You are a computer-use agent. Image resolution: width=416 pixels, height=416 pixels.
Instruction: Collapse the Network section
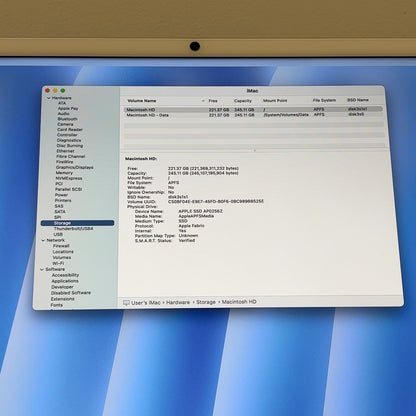(43, 240)
